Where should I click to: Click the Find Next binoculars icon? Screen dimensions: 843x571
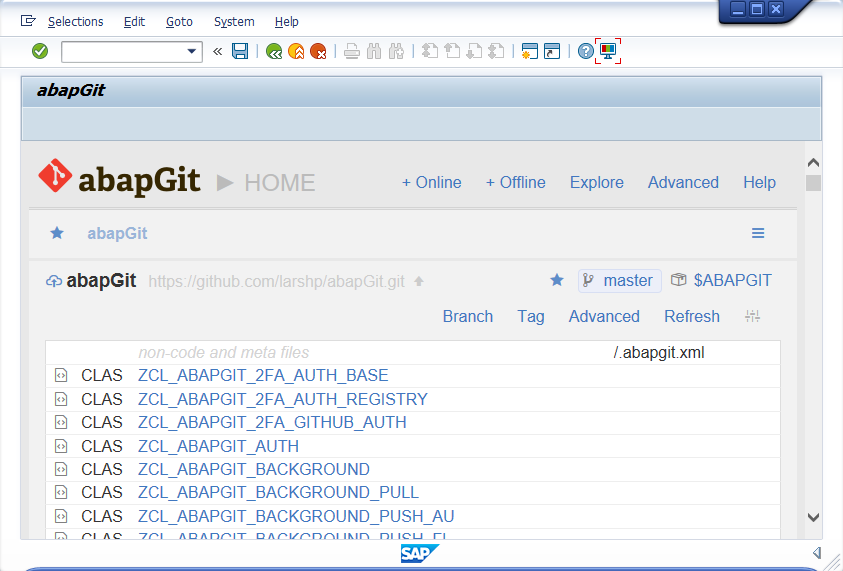coord(396,51)
